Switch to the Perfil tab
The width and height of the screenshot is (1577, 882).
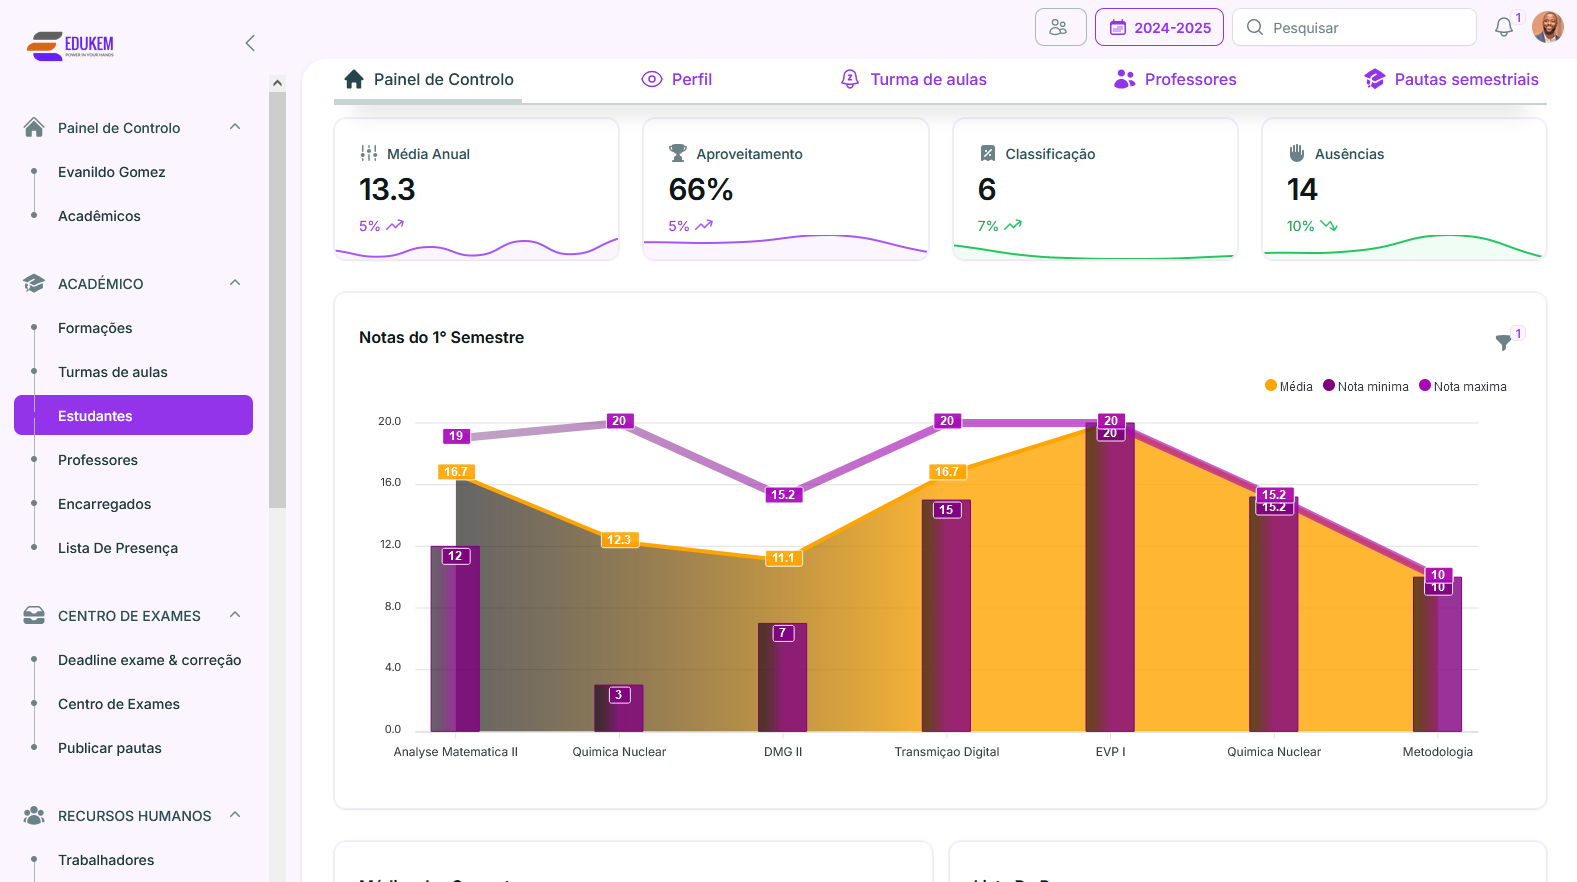(677, 80)
